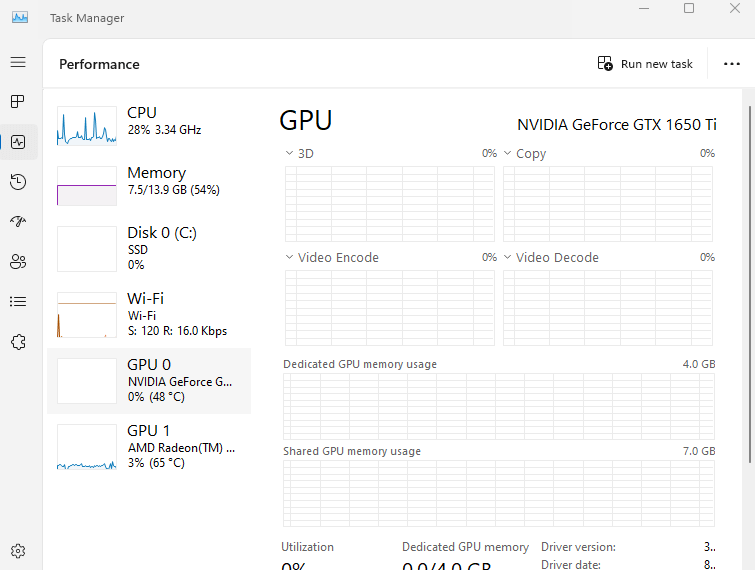Open the 3D engine dropdown chevron
The width and height of the screenshot is (755, 570).
289,153
